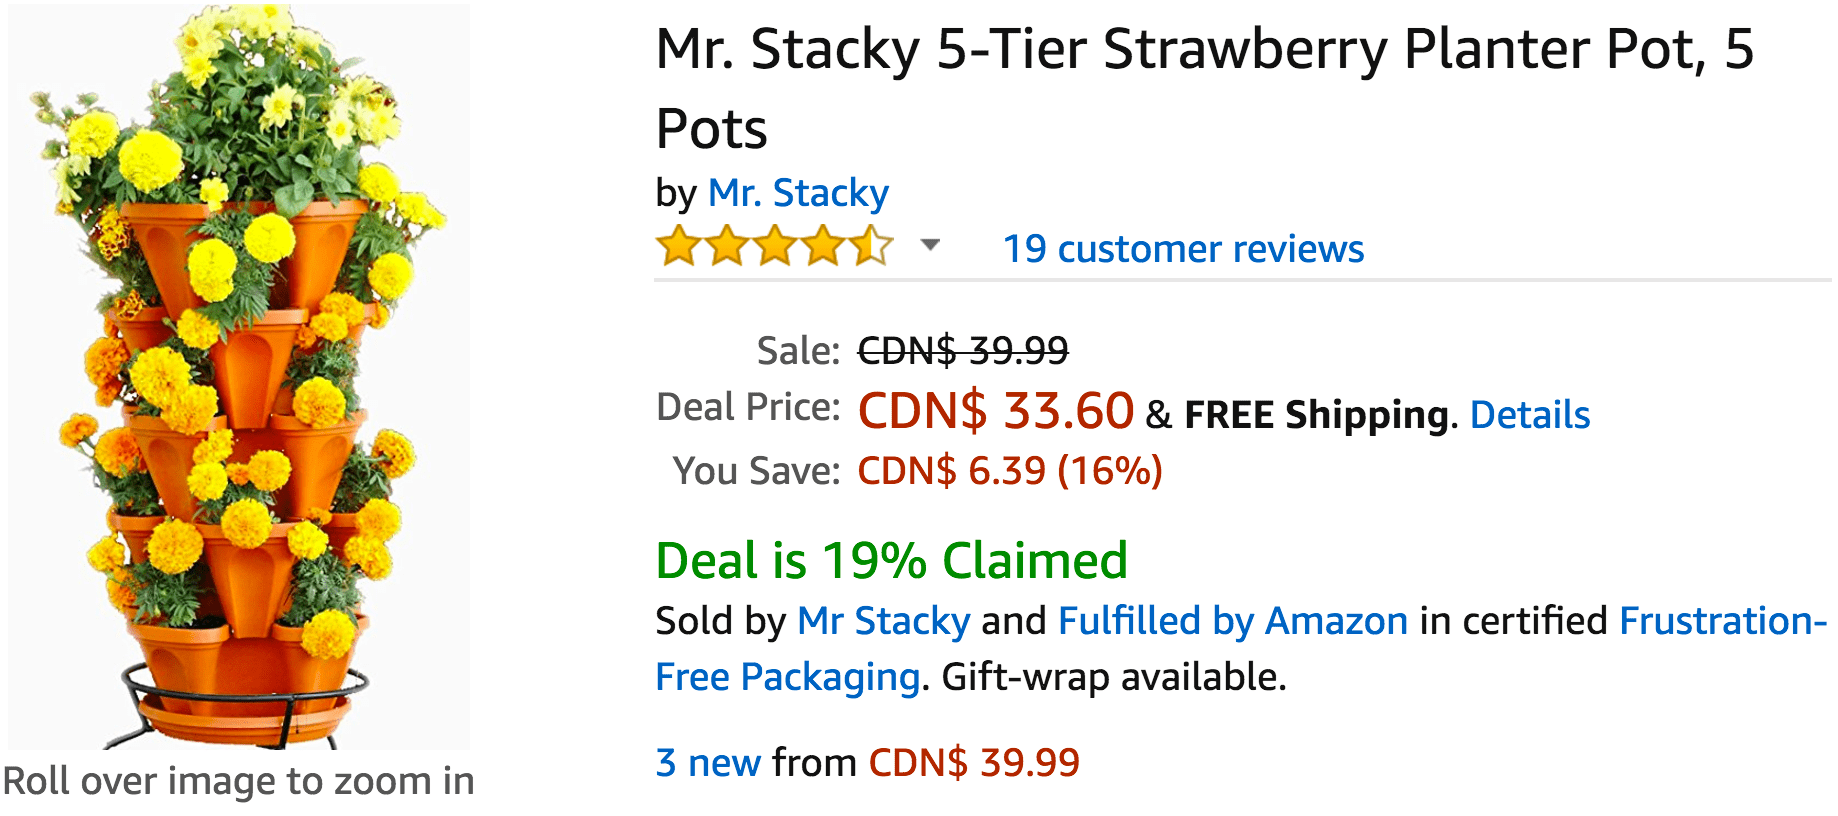
Task: Open the Mr Stacky seller link
Action: pyautogui.click(x=883, y=621)
